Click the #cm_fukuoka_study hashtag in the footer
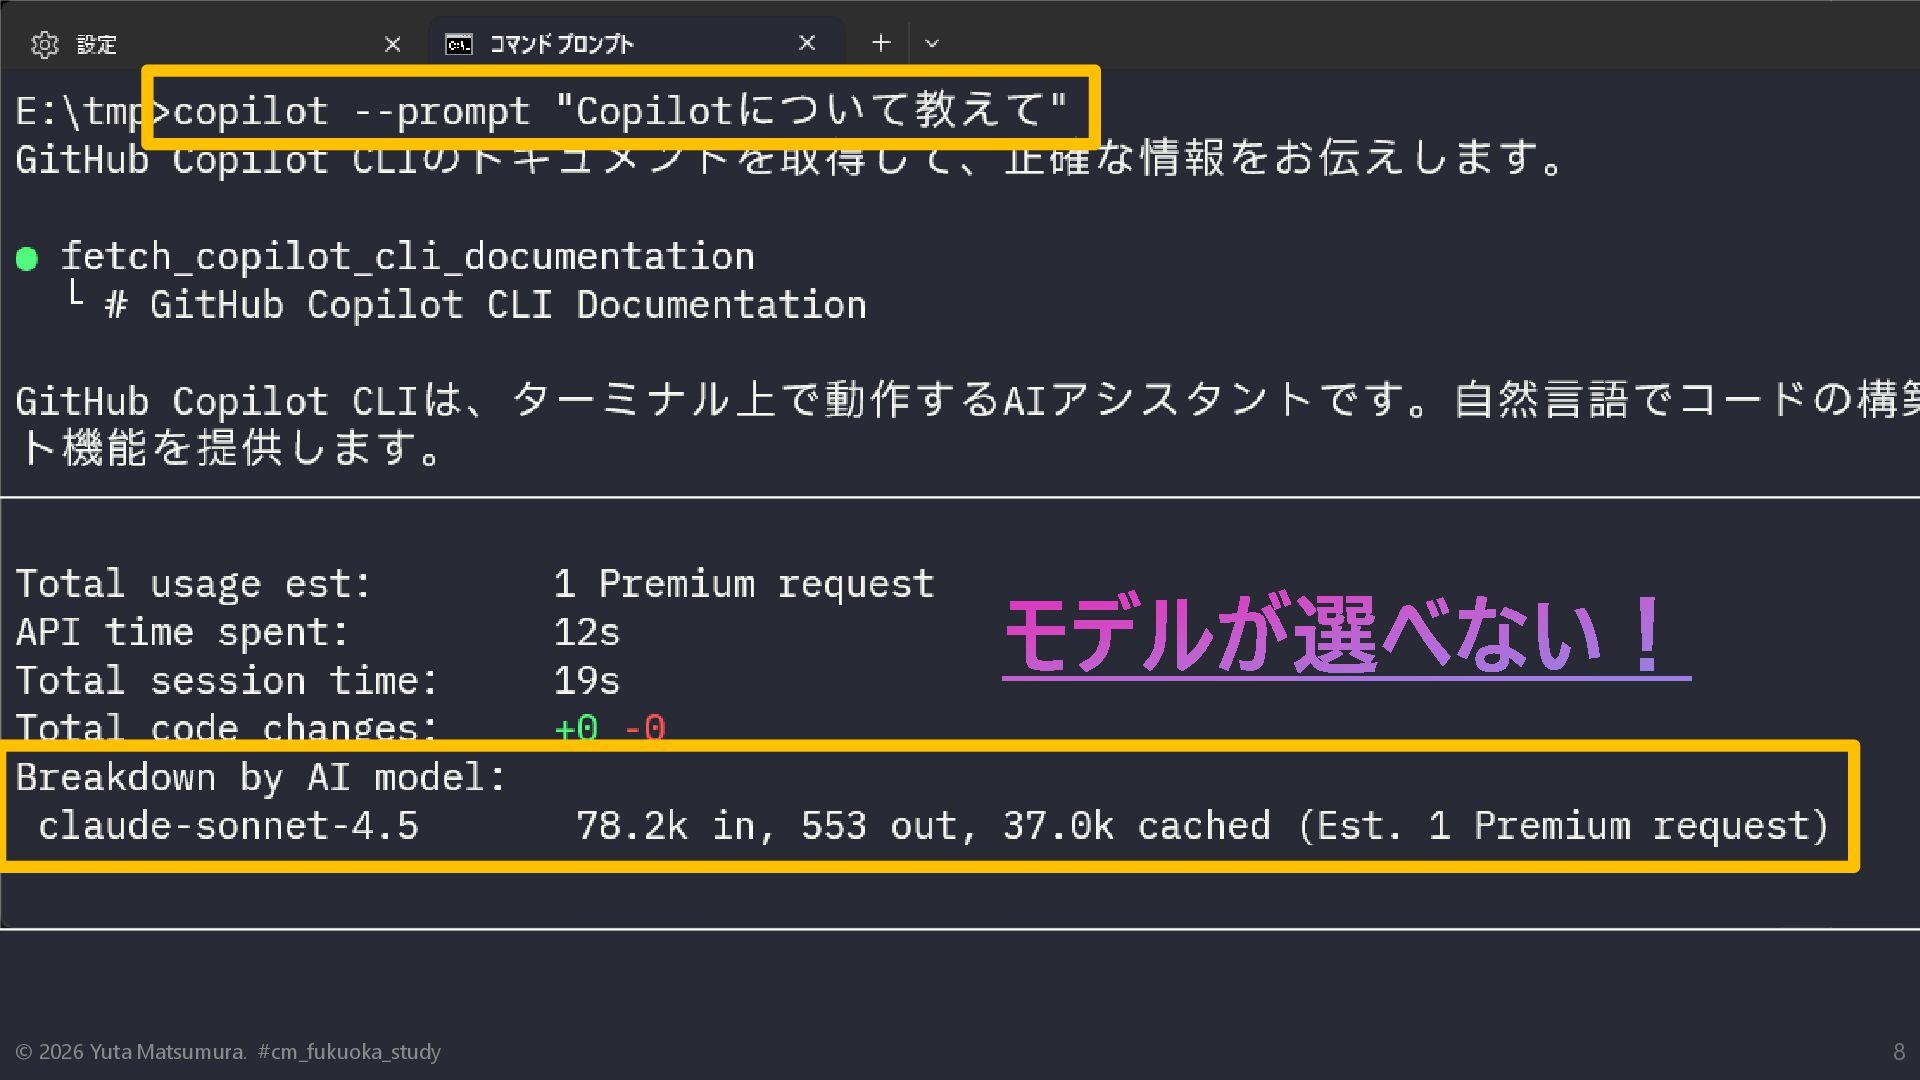Viewport: 1920px width, 1080px height. coord(349,1052)
